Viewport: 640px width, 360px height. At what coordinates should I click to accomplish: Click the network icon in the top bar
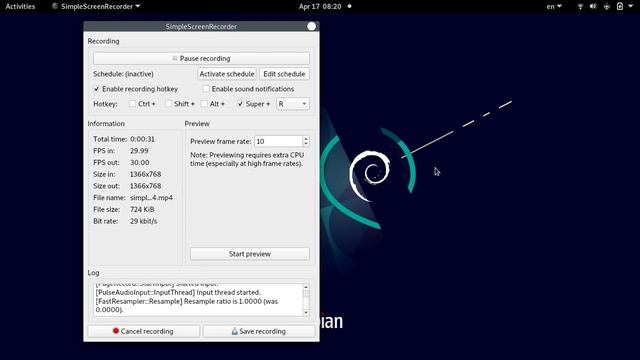580,7
